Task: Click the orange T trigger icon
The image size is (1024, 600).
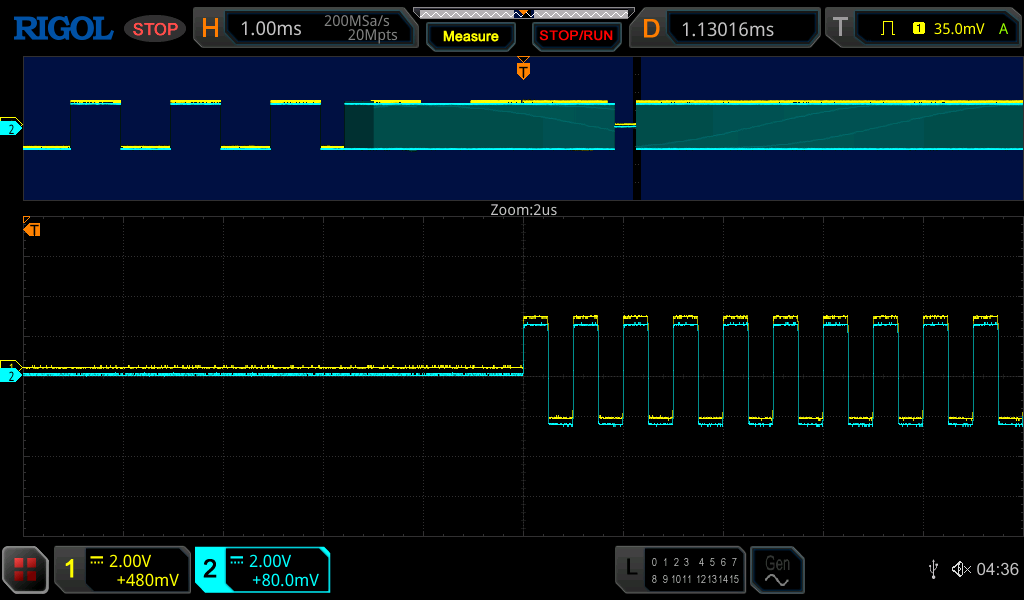Action: click(x=839, y=28)
